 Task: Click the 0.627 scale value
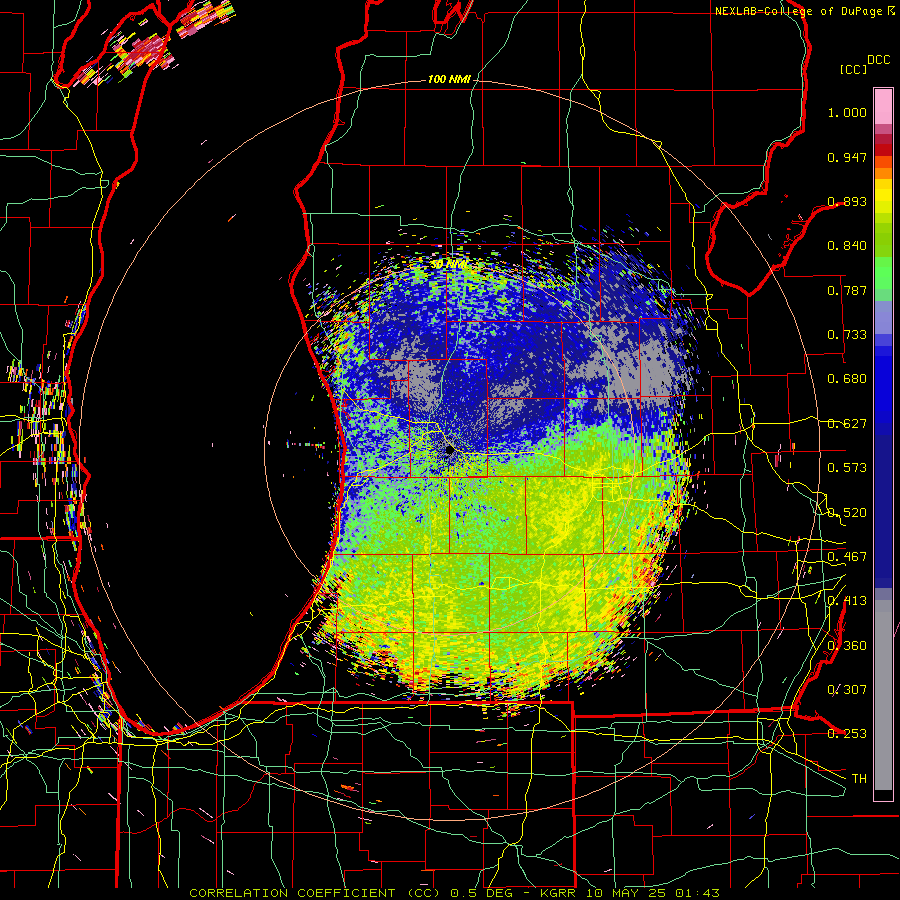847,424
